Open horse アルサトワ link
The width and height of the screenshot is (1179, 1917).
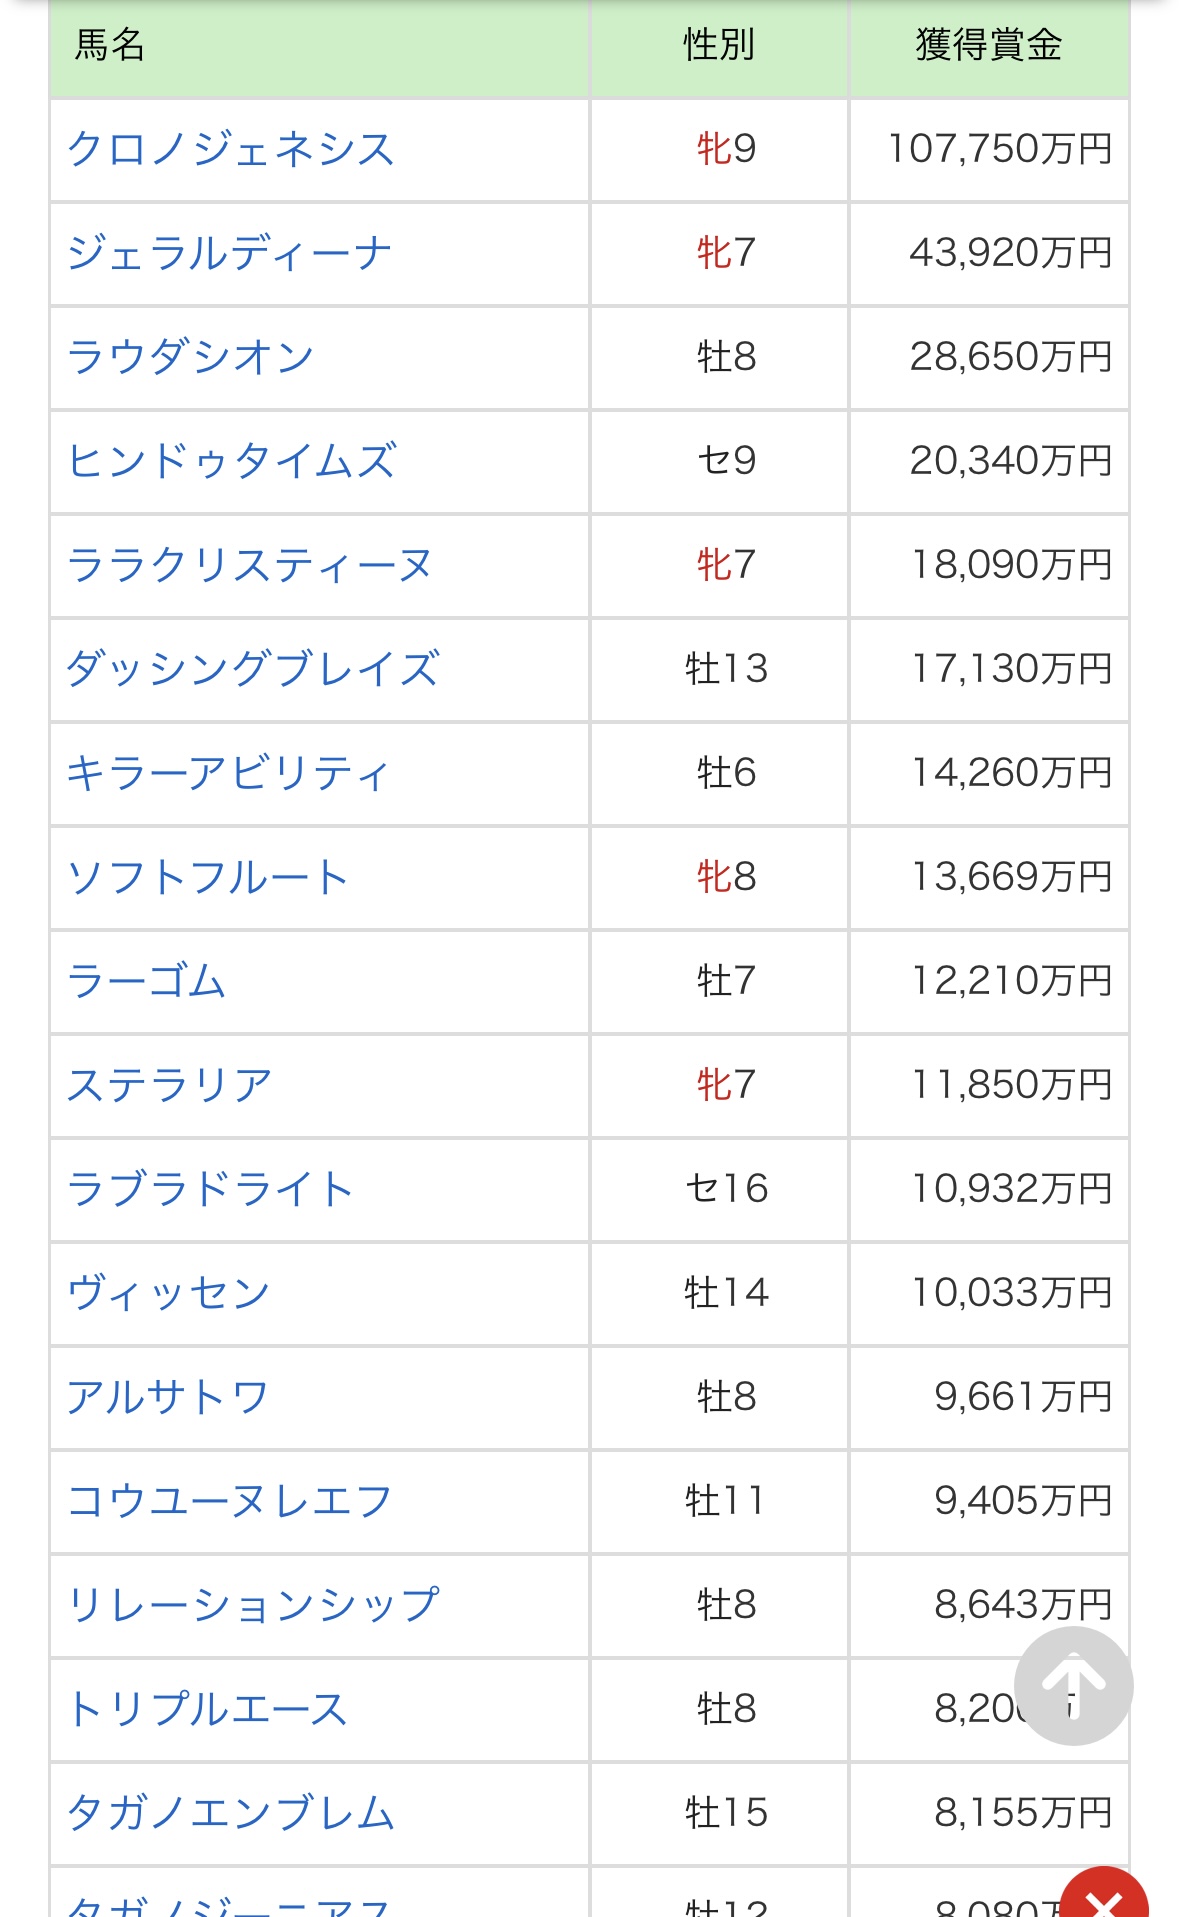168,1397
